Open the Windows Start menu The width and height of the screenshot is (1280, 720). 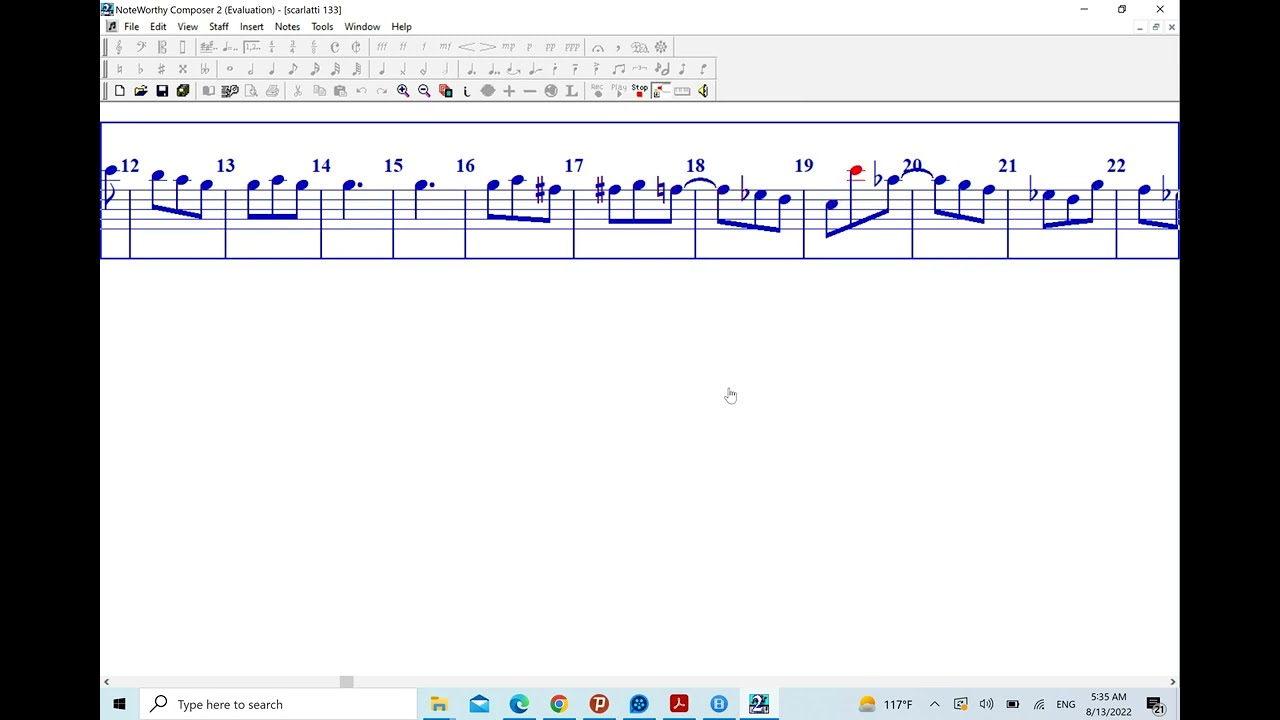(119, 704)
